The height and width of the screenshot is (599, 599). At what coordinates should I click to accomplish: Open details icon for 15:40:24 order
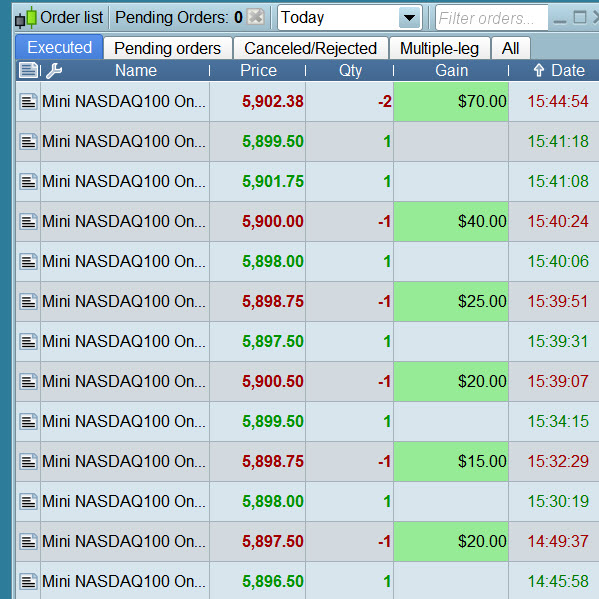(x=28, y=222)
